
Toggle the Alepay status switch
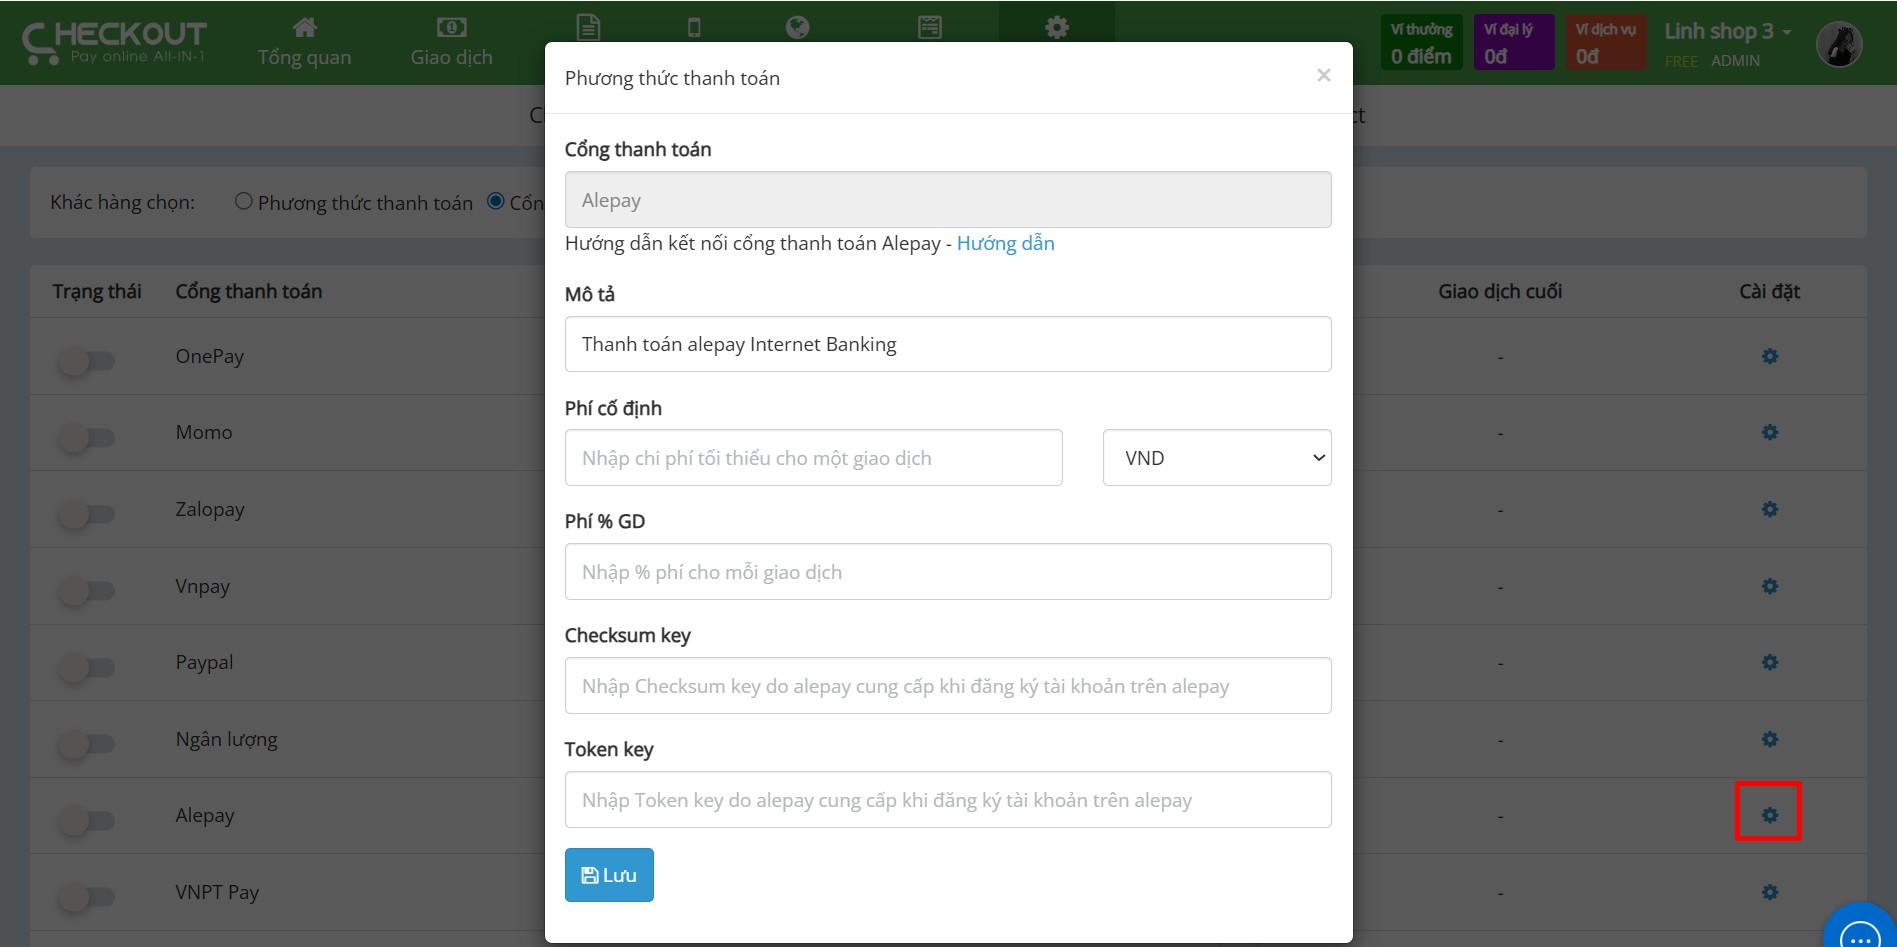[87, 820]
